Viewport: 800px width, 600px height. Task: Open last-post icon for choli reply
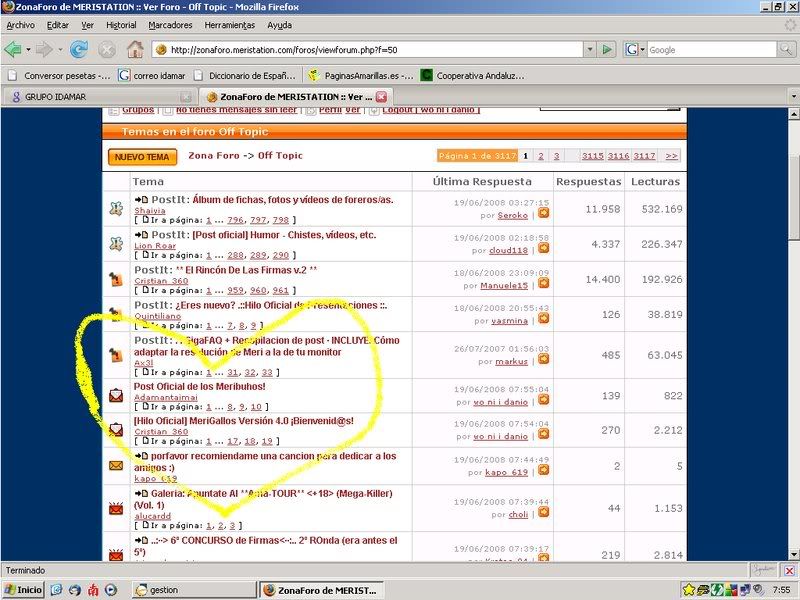(x=543, y=512)
